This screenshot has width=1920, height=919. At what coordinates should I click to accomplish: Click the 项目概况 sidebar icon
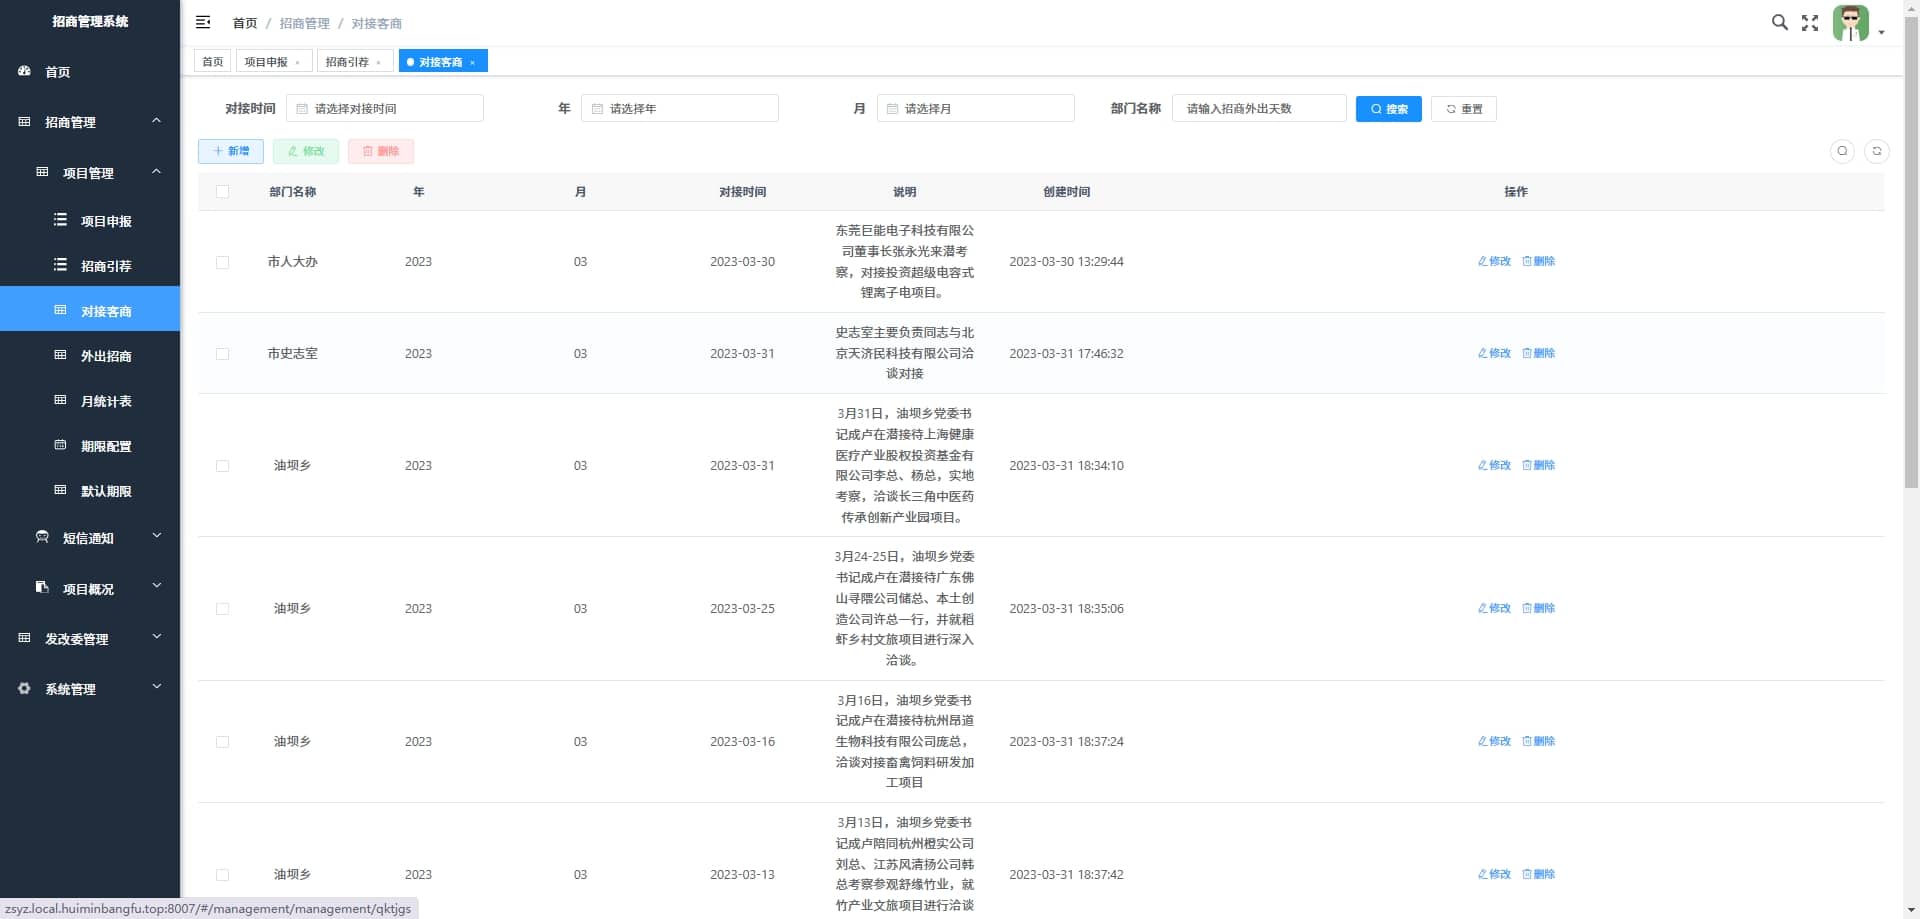[43, 588]
